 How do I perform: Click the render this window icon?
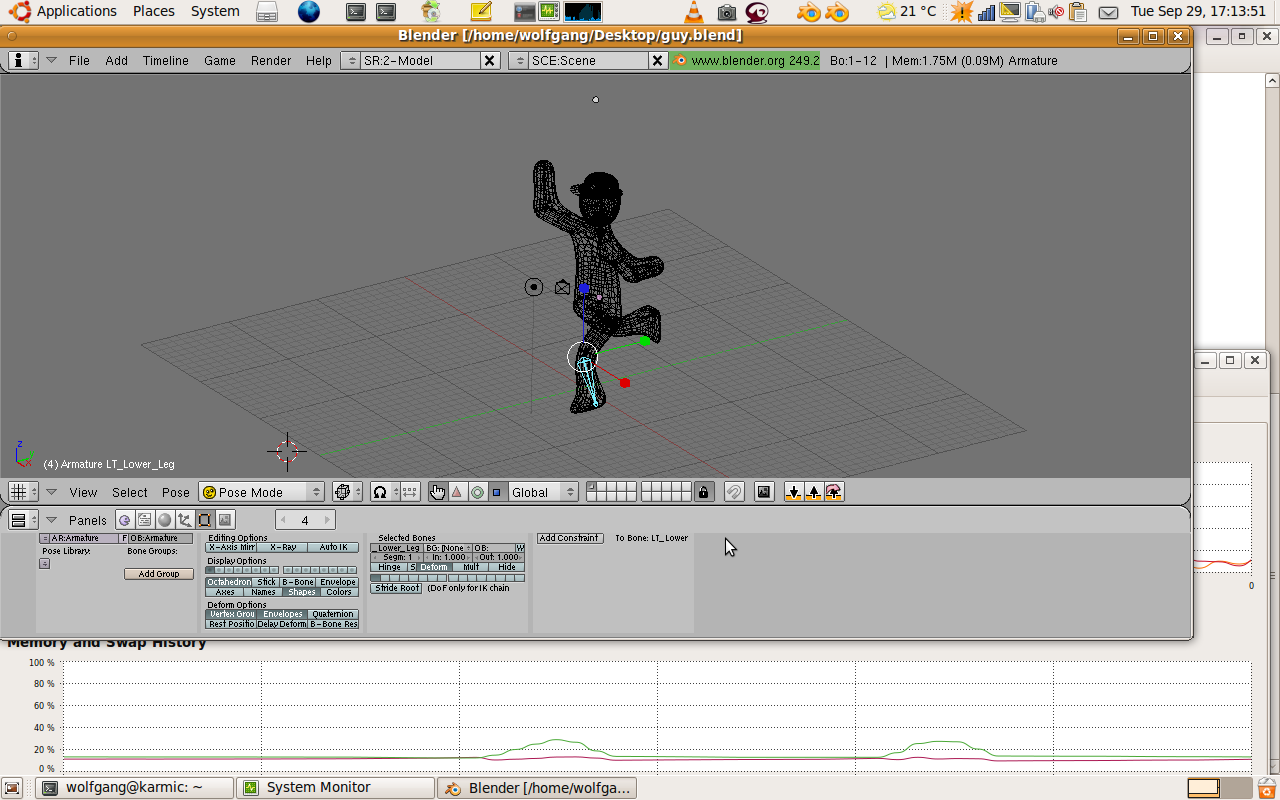tap(764, 492)
